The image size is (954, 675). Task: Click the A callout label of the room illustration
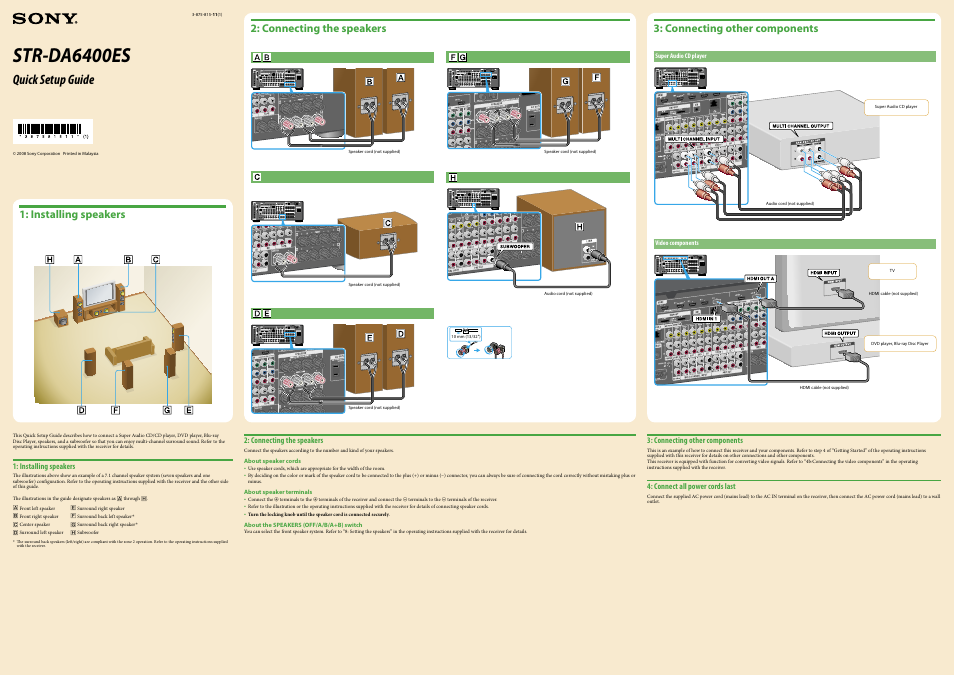click(x=78, y=260)
